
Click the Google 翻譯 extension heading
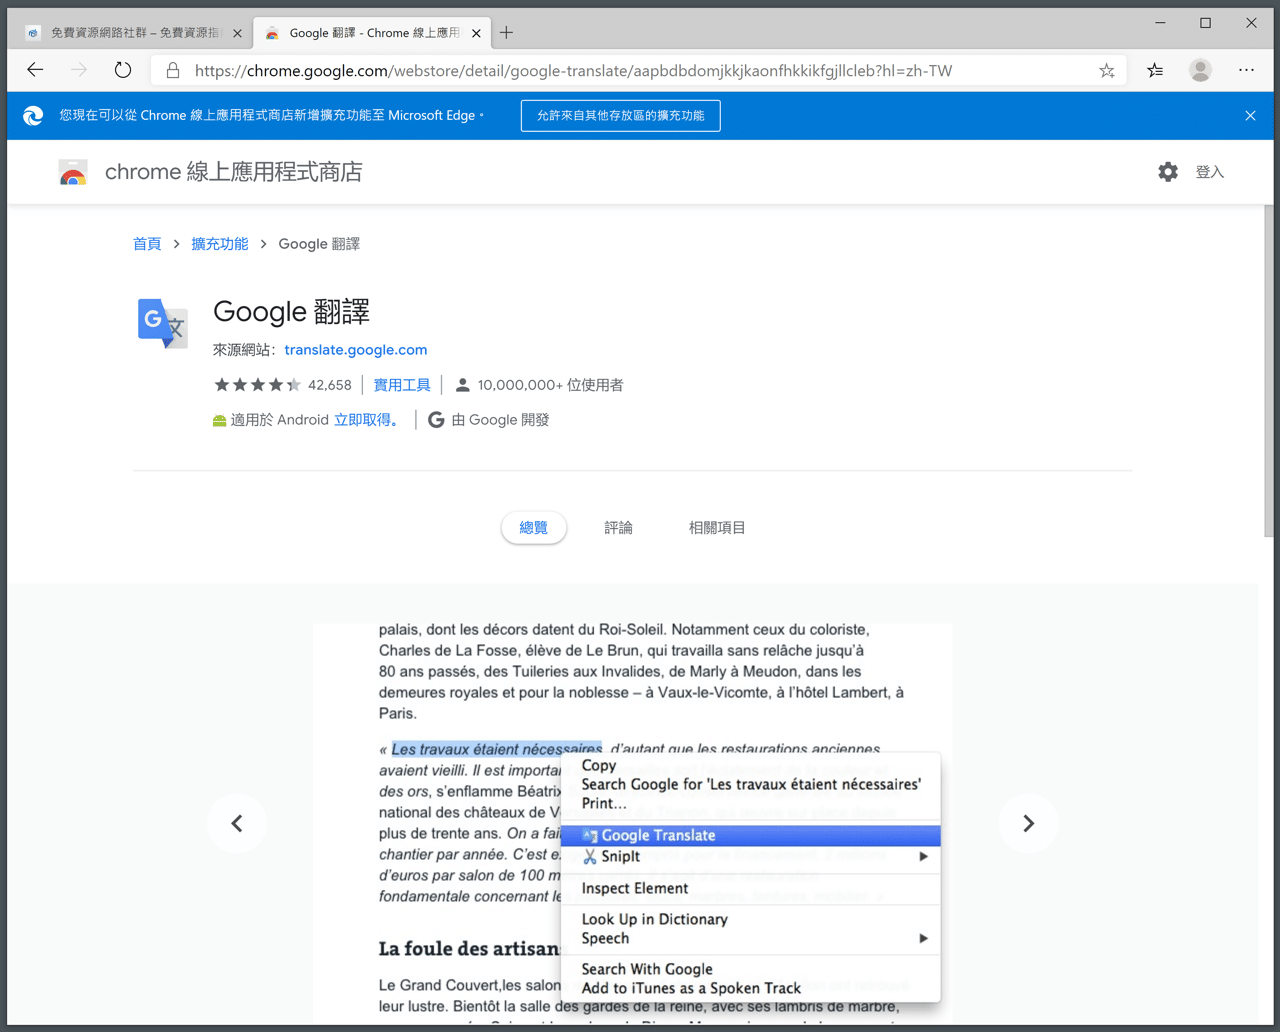point(291,312)
